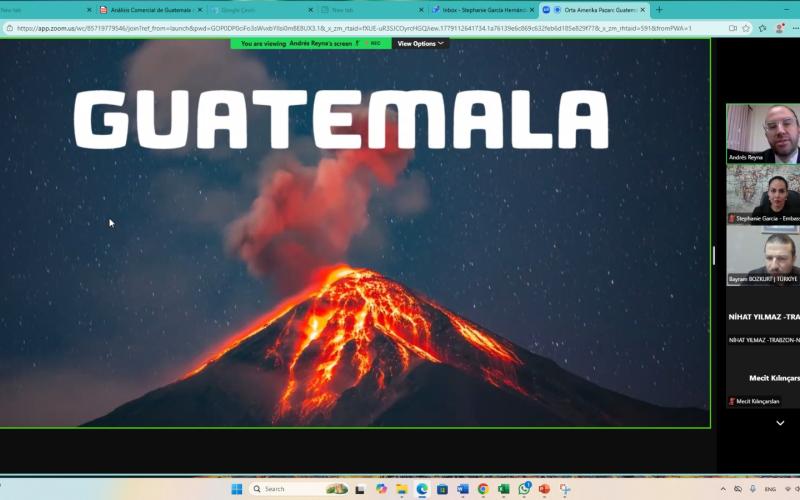Open WhatsApp from the taskbar
The width and height of the screenshot is (800, 500).
[524, 489]
